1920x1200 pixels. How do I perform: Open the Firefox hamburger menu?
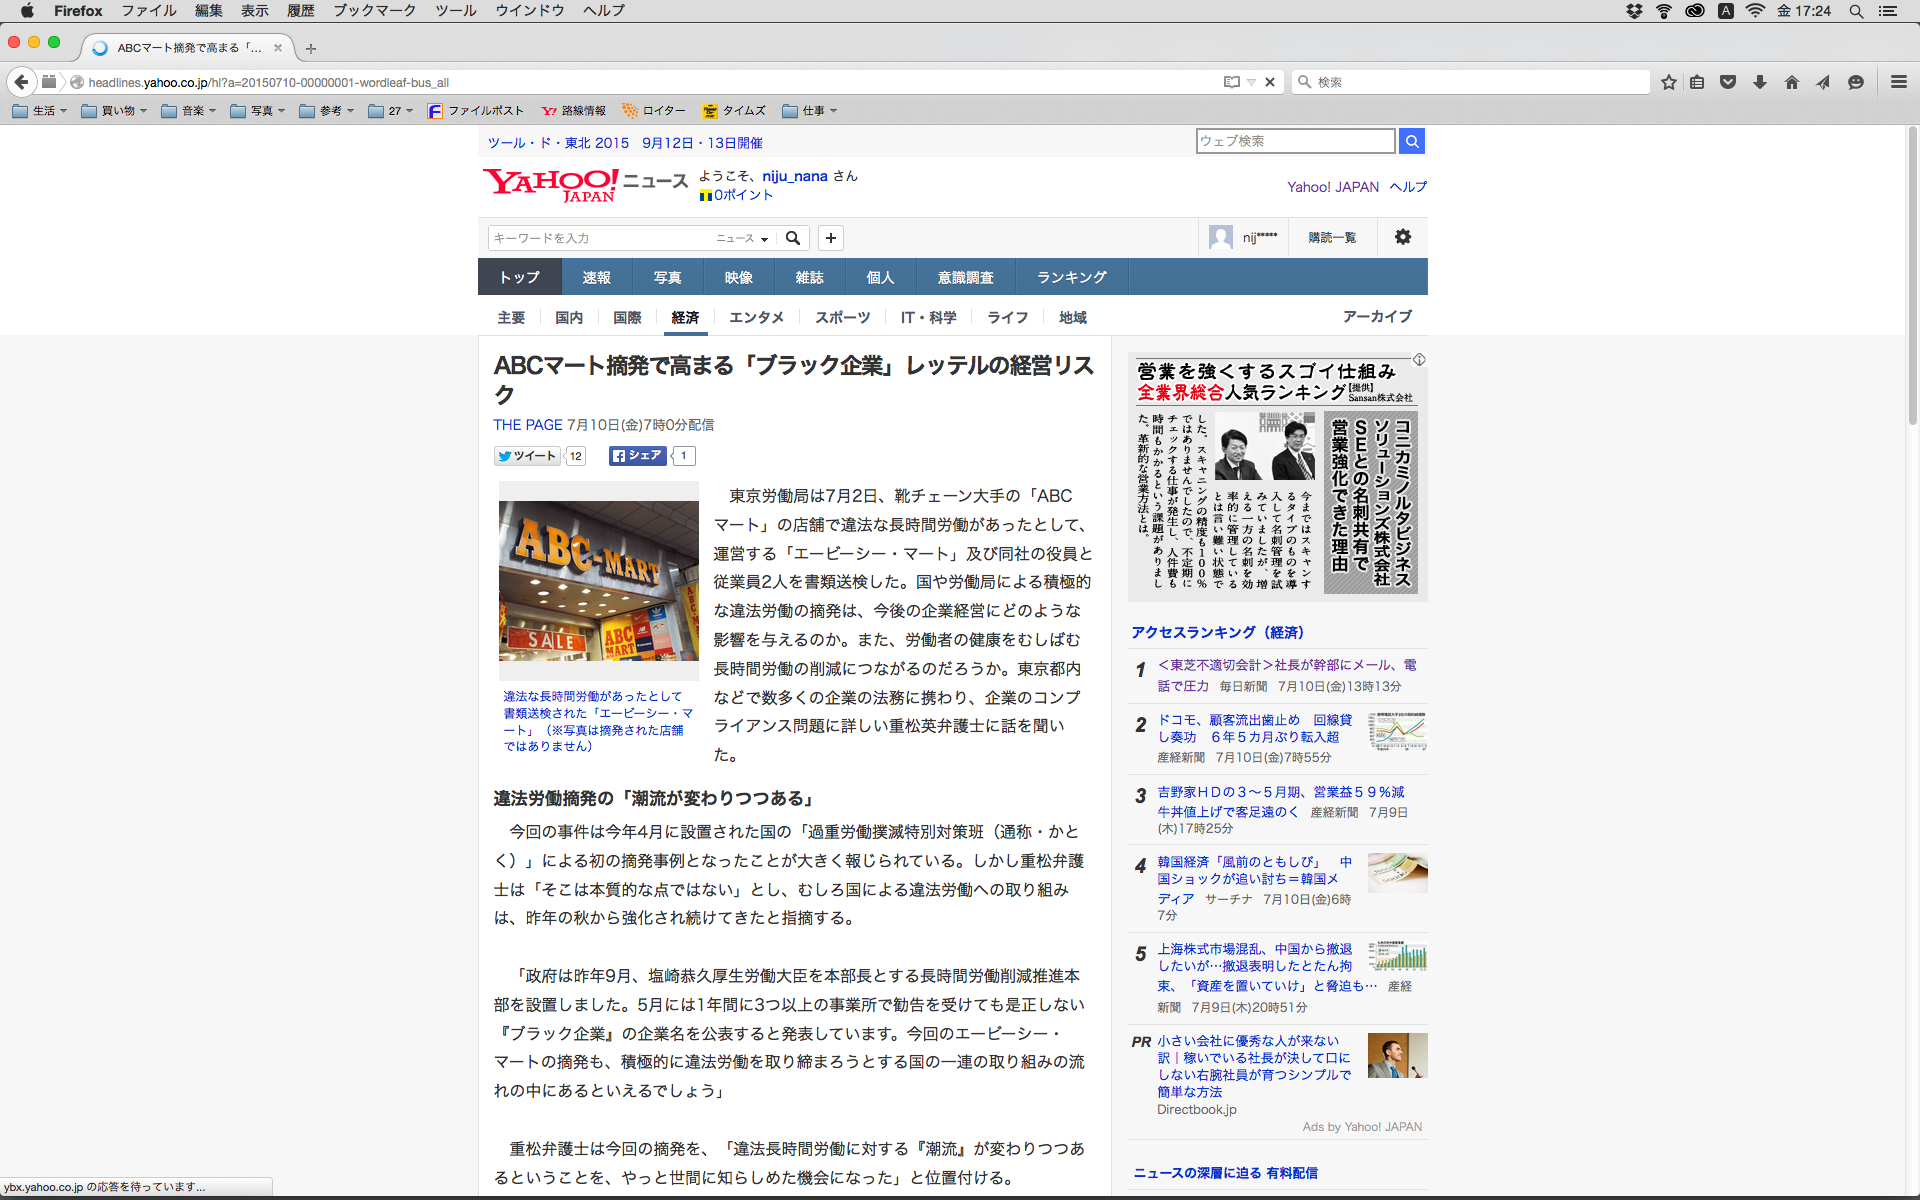1898,82
